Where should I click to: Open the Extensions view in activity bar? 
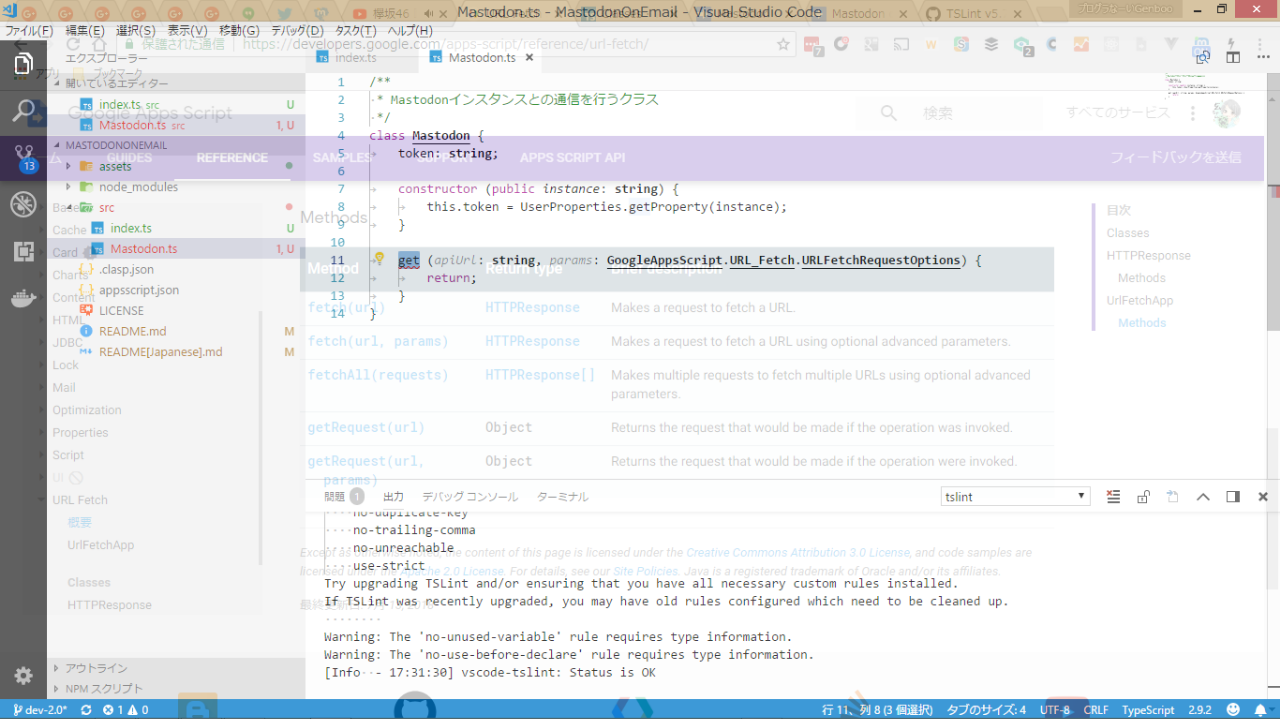[23, 252]
